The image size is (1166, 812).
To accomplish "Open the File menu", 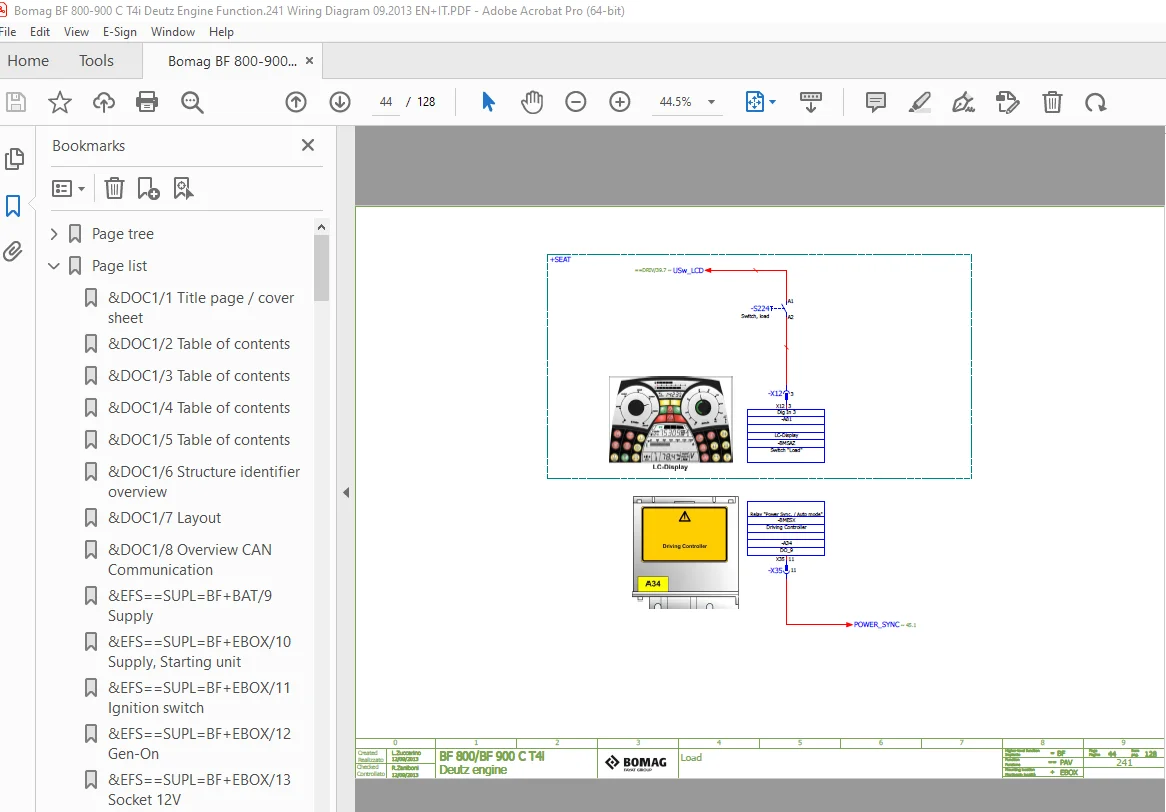I will (x=7, y=32).
